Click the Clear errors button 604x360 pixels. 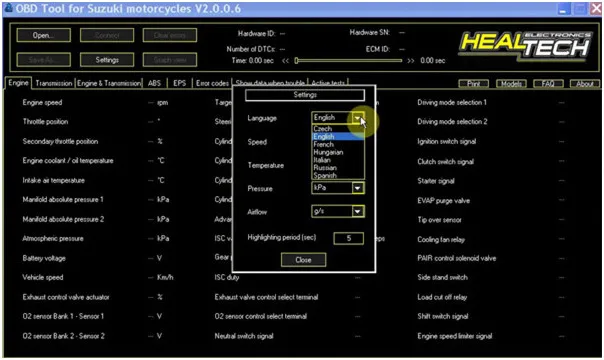click(x=170, y=35)
